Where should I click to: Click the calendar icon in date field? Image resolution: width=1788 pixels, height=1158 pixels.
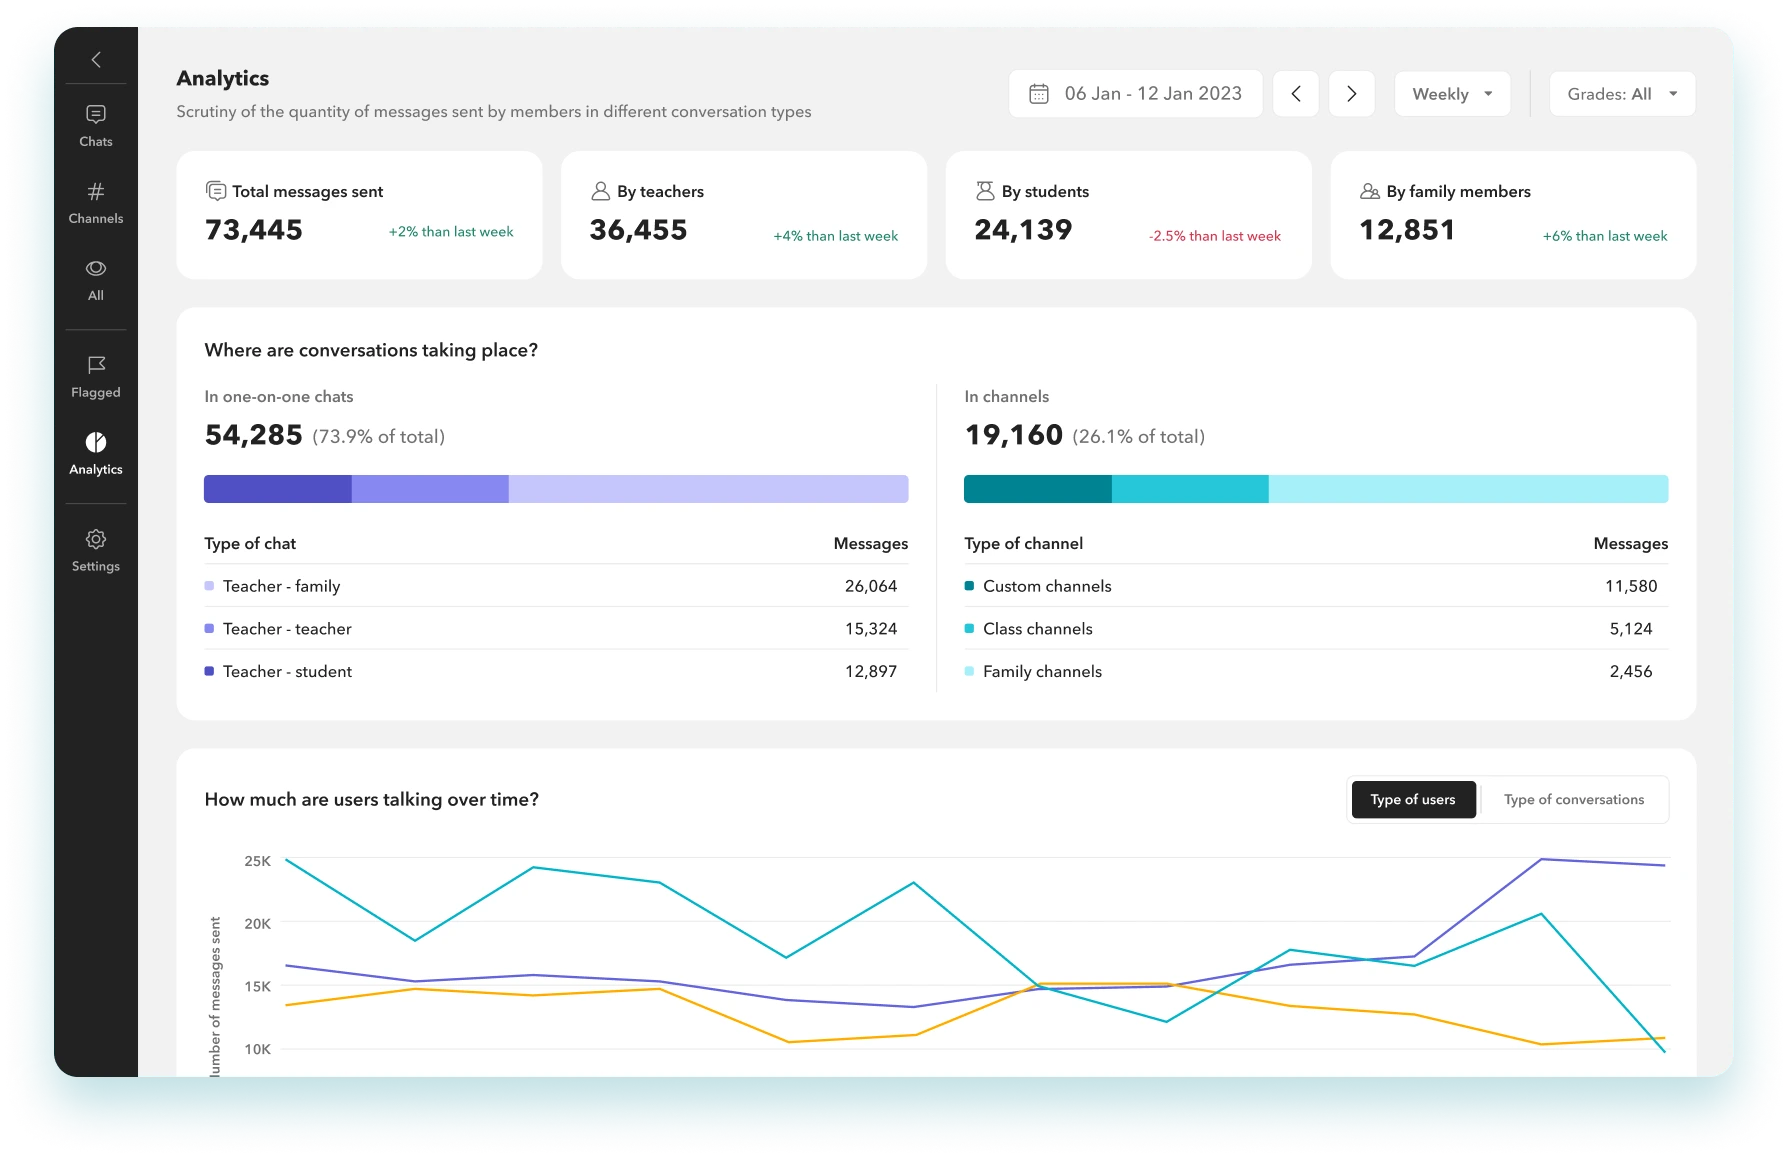coord(1039,94)
